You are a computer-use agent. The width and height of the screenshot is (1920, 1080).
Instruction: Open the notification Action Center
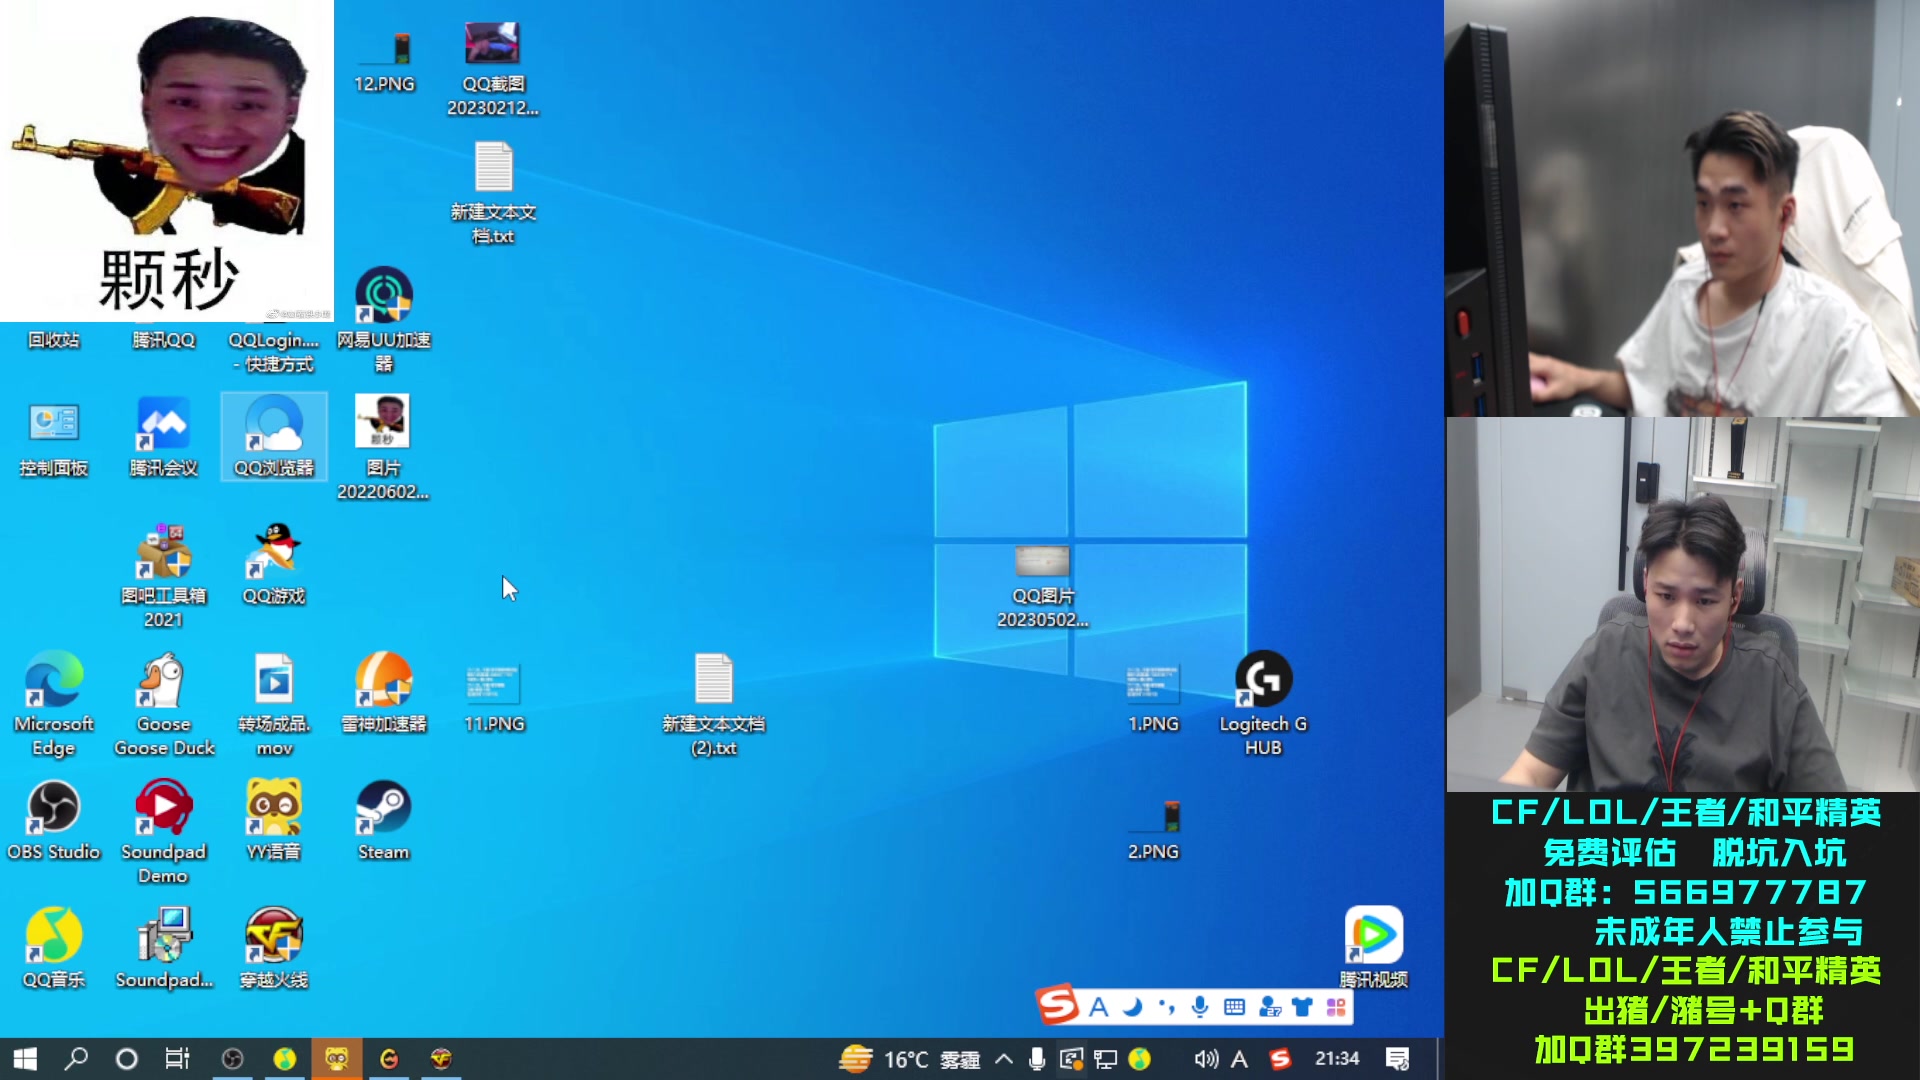(x=1398, y=1059)
